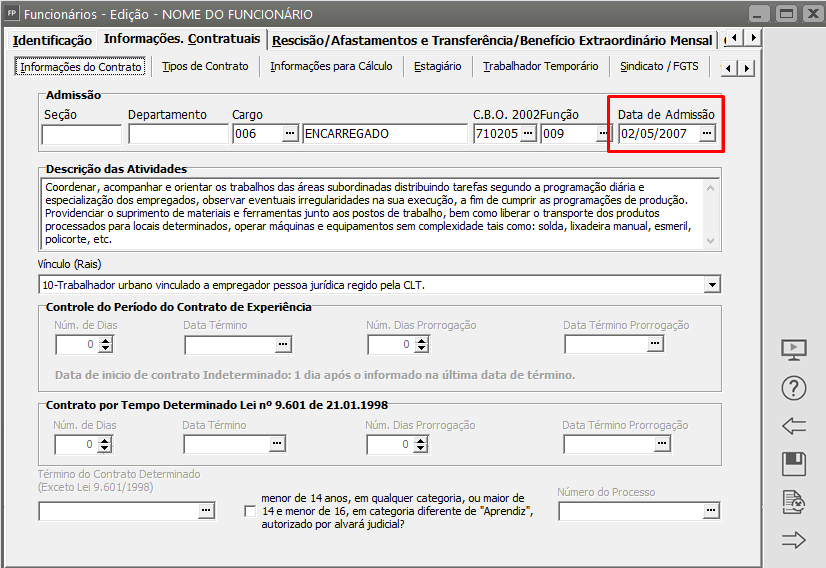Check the menor de 14 anos checkbox
The width and height of the screenshot is (826, 568).
point(250,511)
